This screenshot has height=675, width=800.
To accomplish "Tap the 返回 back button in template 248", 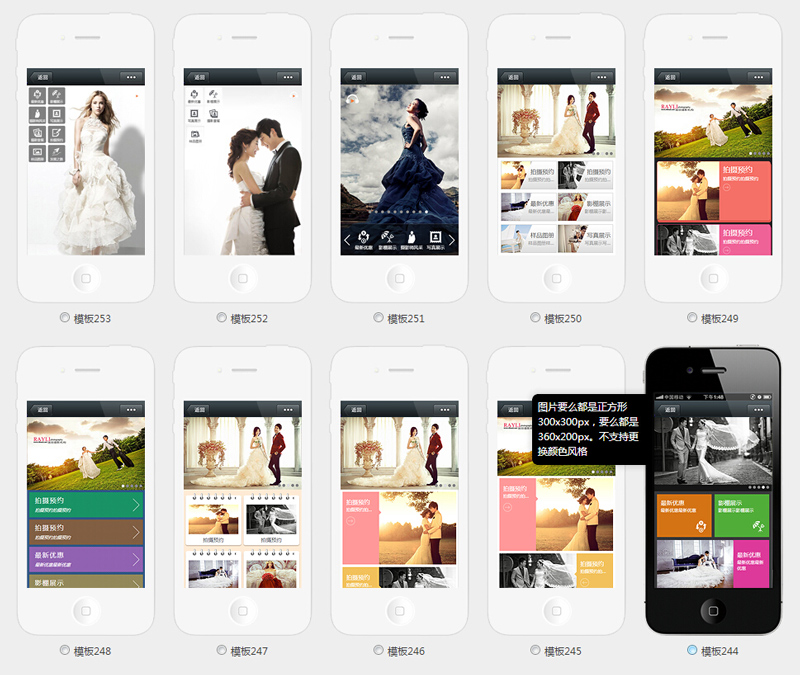I will coord(40,410).
